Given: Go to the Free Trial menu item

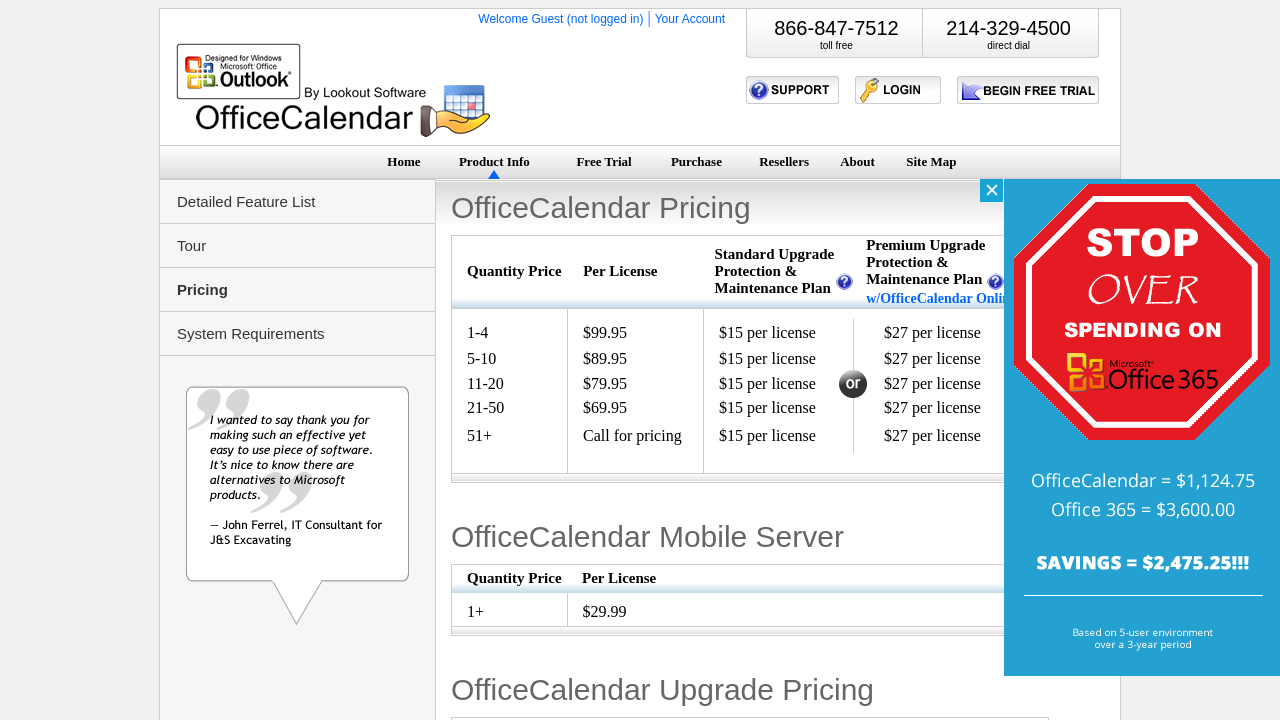Looking at the screenshot, I should point(604,162).
